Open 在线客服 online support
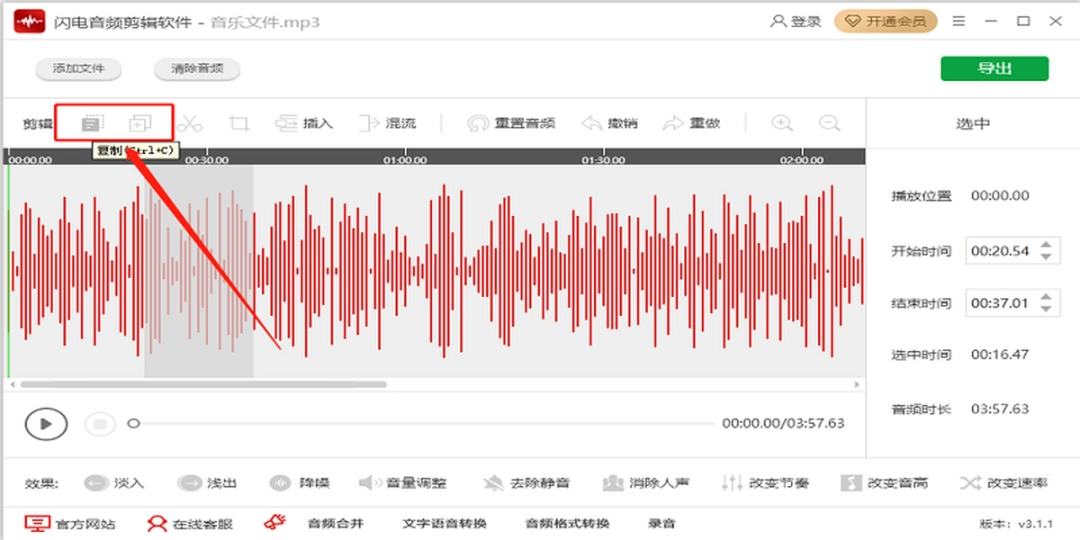The width and height of the screenshot is (1080, 540). tap(190, 523)
